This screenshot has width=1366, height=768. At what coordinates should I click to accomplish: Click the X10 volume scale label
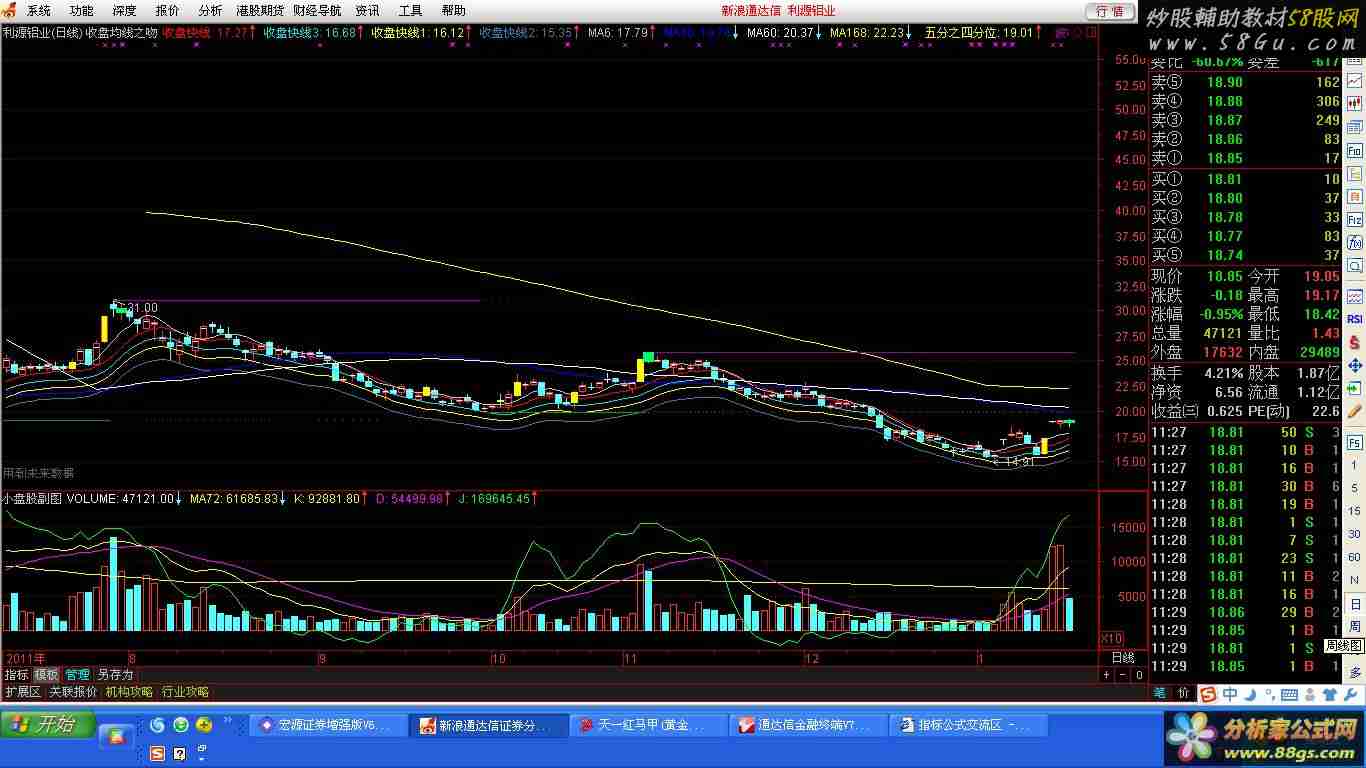coord(1111,638)
